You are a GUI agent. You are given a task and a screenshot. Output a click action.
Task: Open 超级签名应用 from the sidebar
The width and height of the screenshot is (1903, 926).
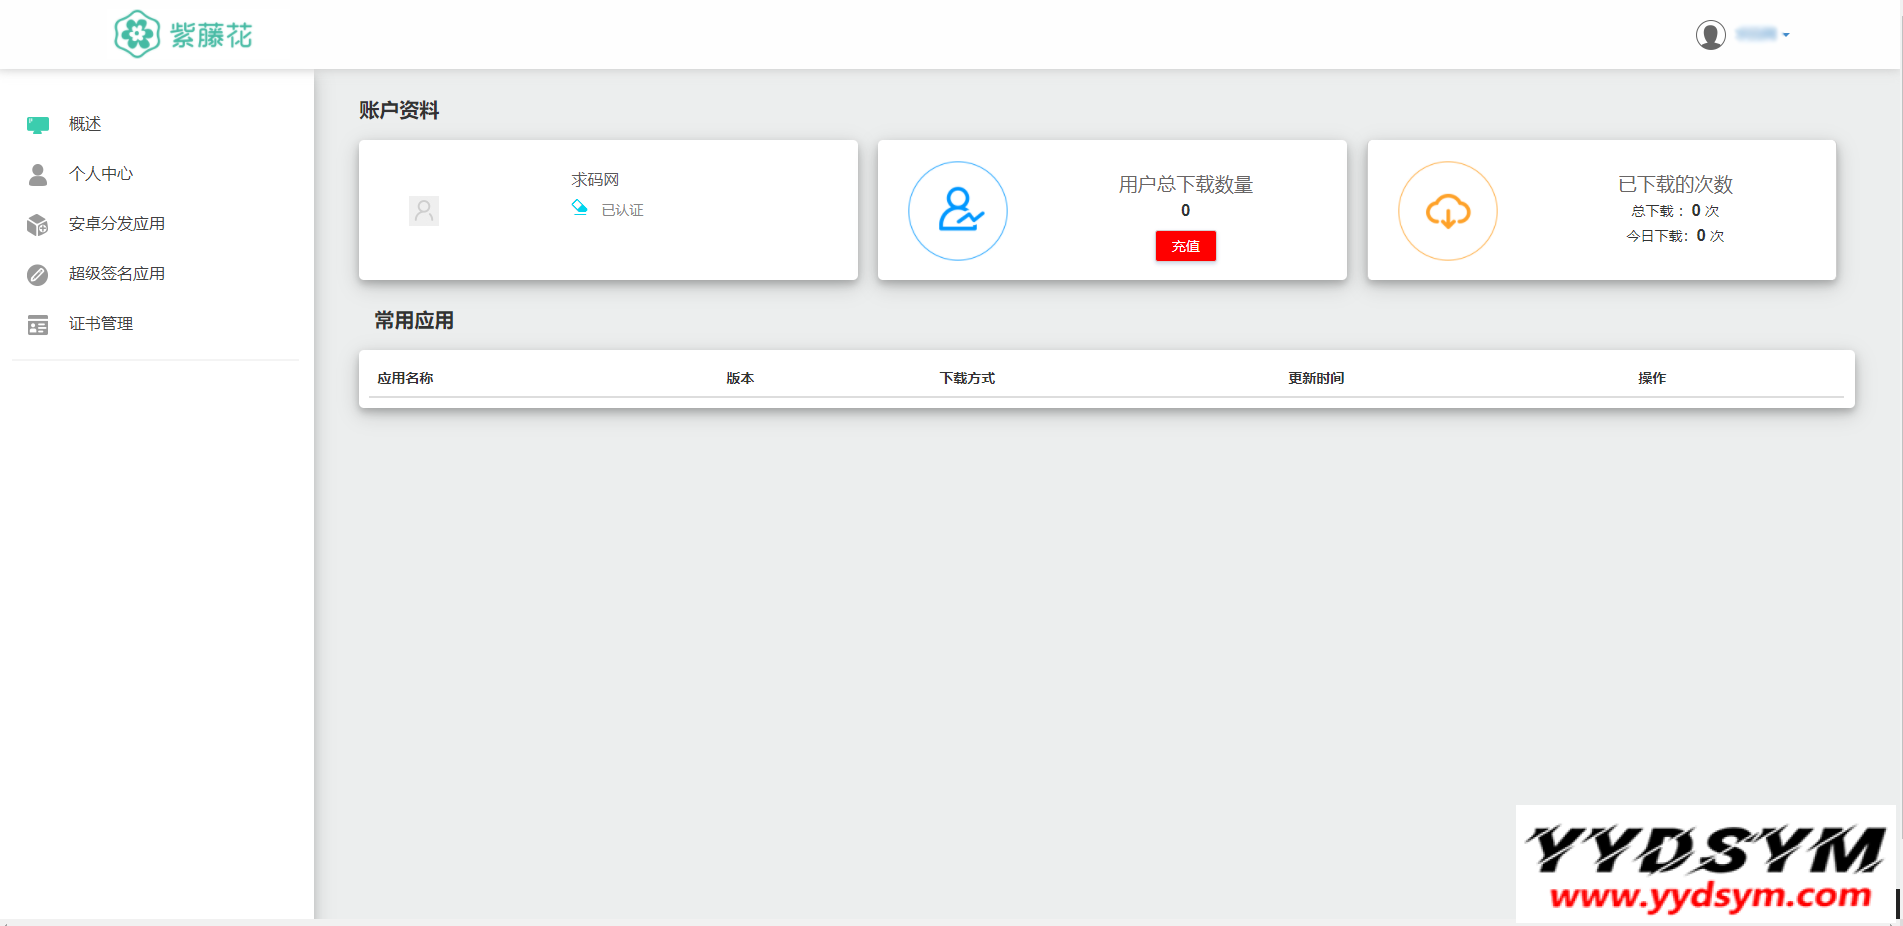[117, 274]
